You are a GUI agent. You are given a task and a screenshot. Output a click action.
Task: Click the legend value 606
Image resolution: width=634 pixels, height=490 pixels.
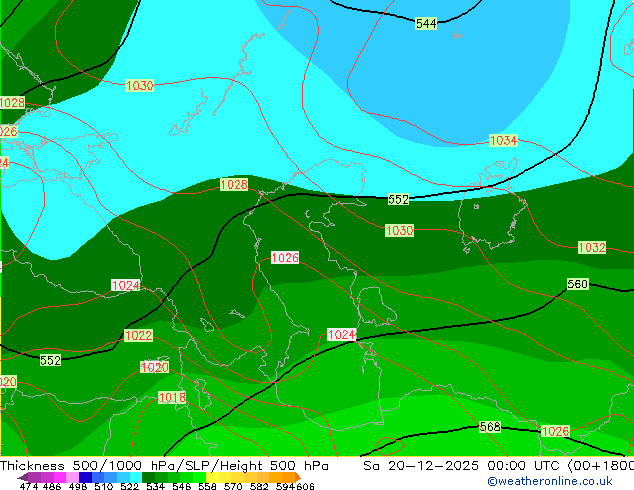point(305,486)
